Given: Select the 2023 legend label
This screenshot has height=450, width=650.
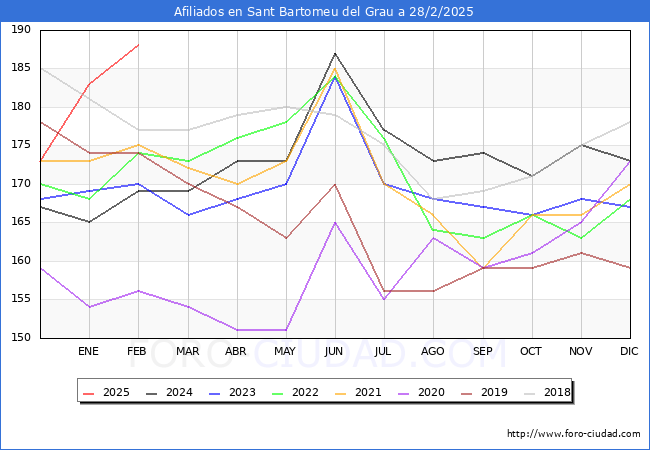Looking at the screenshot, I should point(242,392).
